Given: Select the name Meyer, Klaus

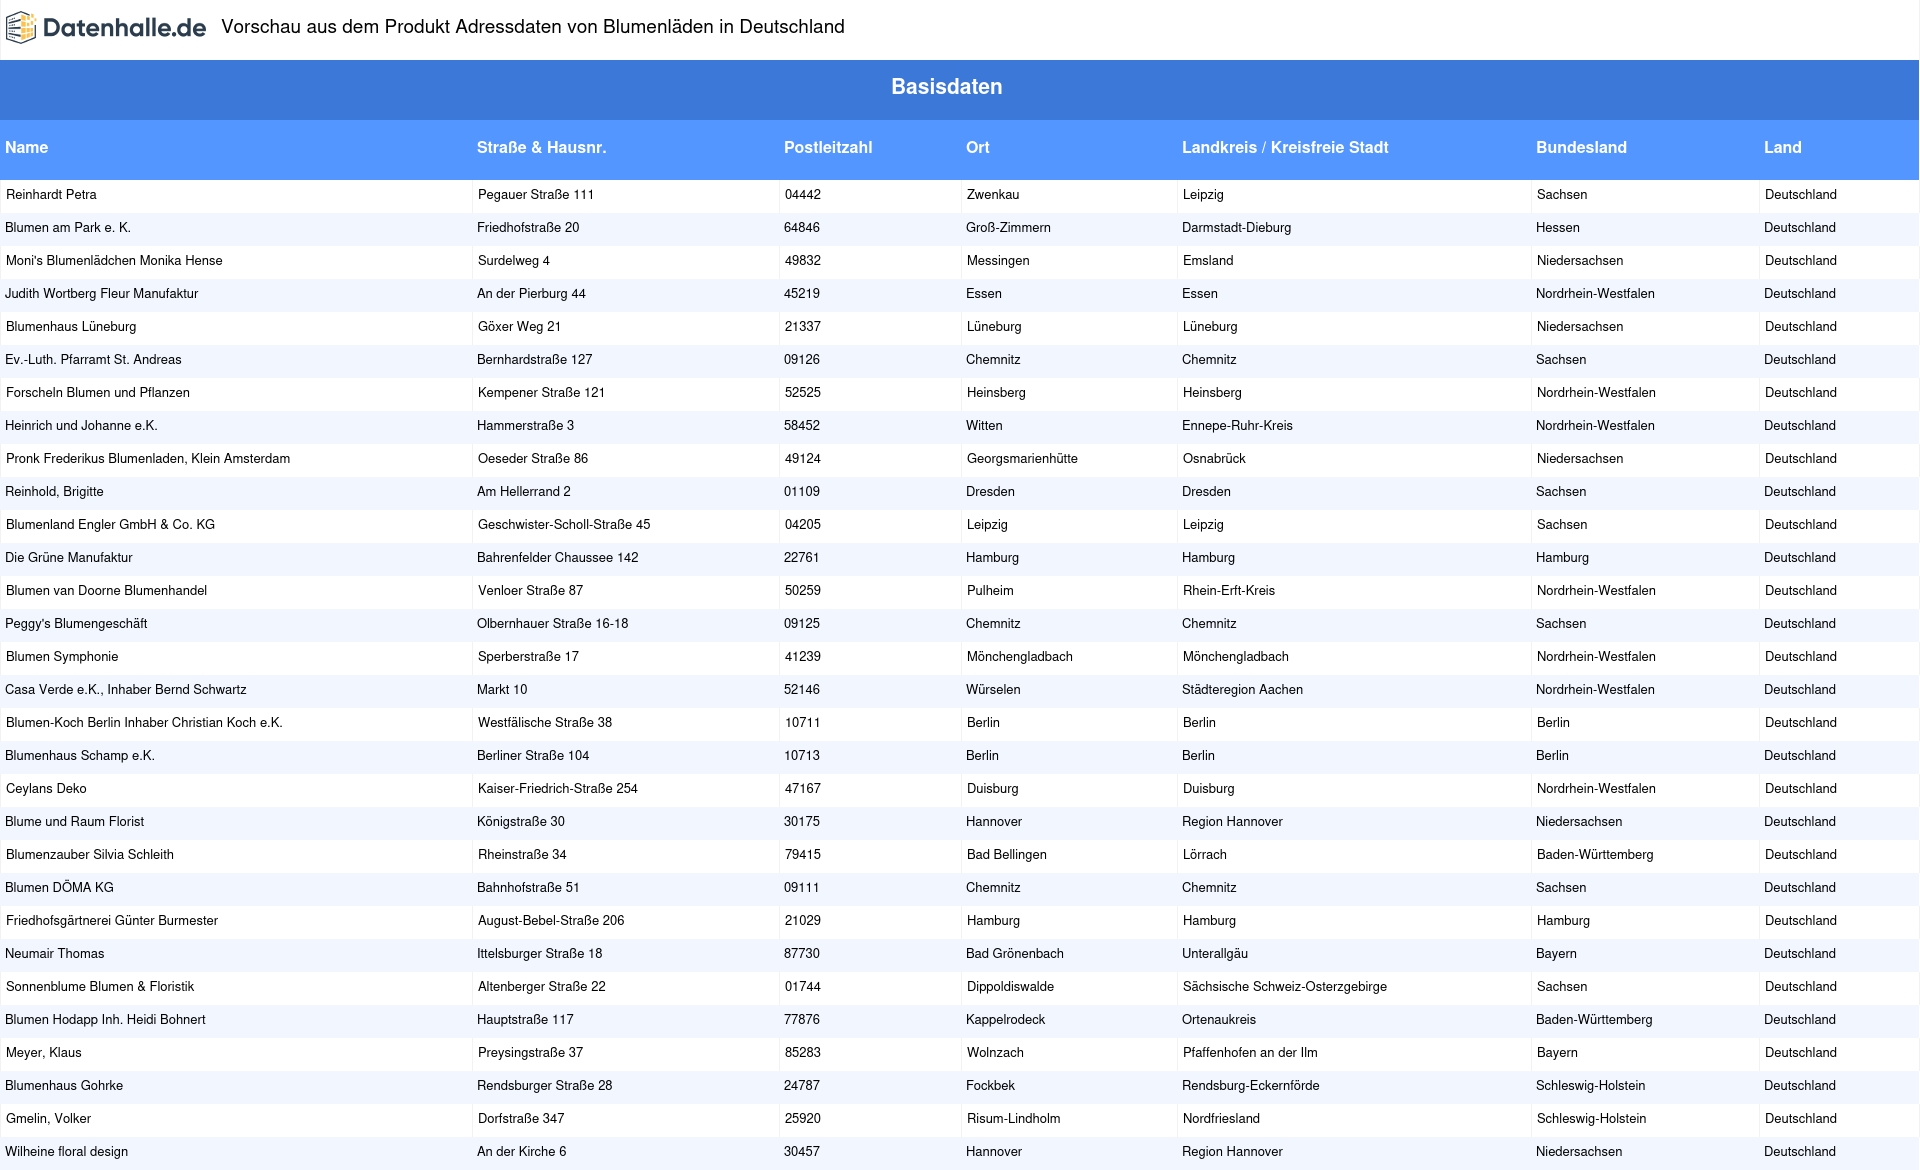Looking at the screenshot, I should pyautogui.click(x=44, y=1053).
